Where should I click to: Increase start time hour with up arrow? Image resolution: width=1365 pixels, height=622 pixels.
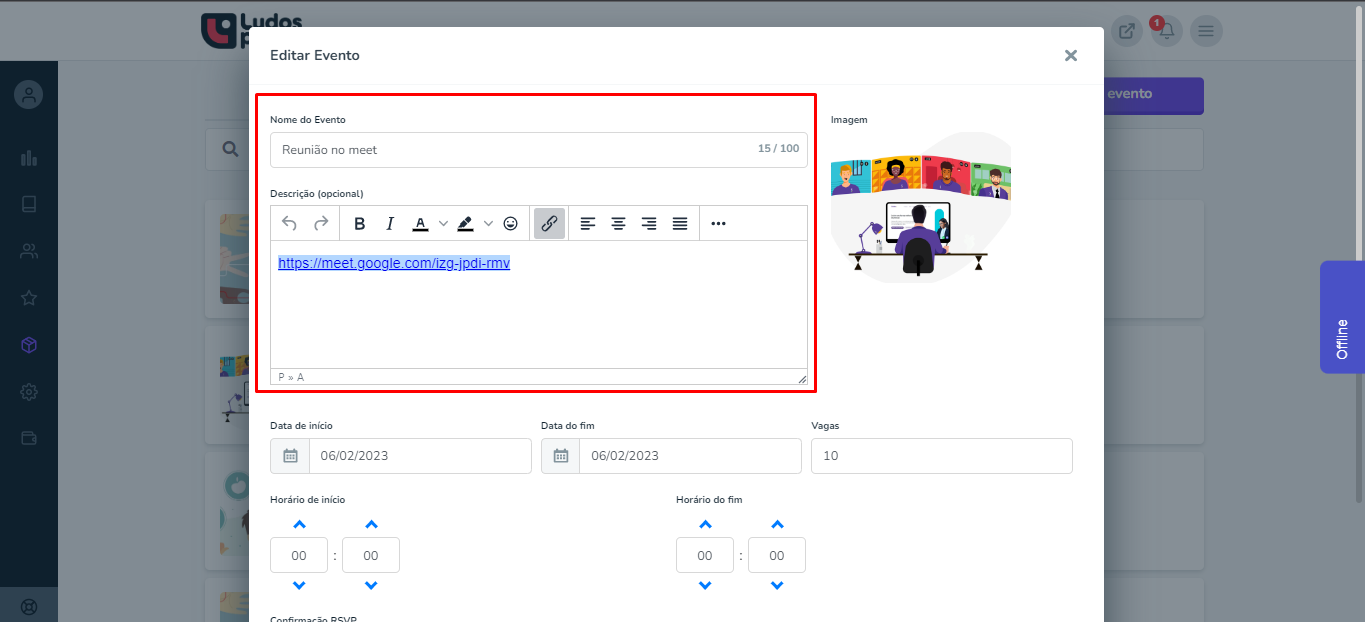(299, 525)
